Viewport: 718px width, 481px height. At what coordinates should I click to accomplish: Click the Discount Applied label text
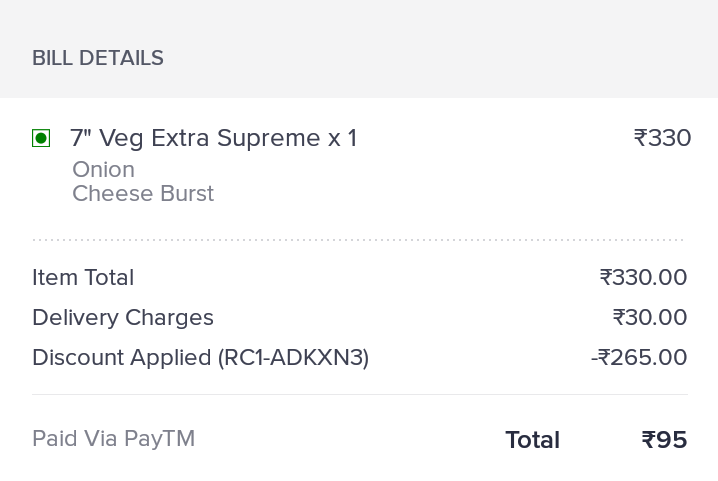tap(122, 357)
